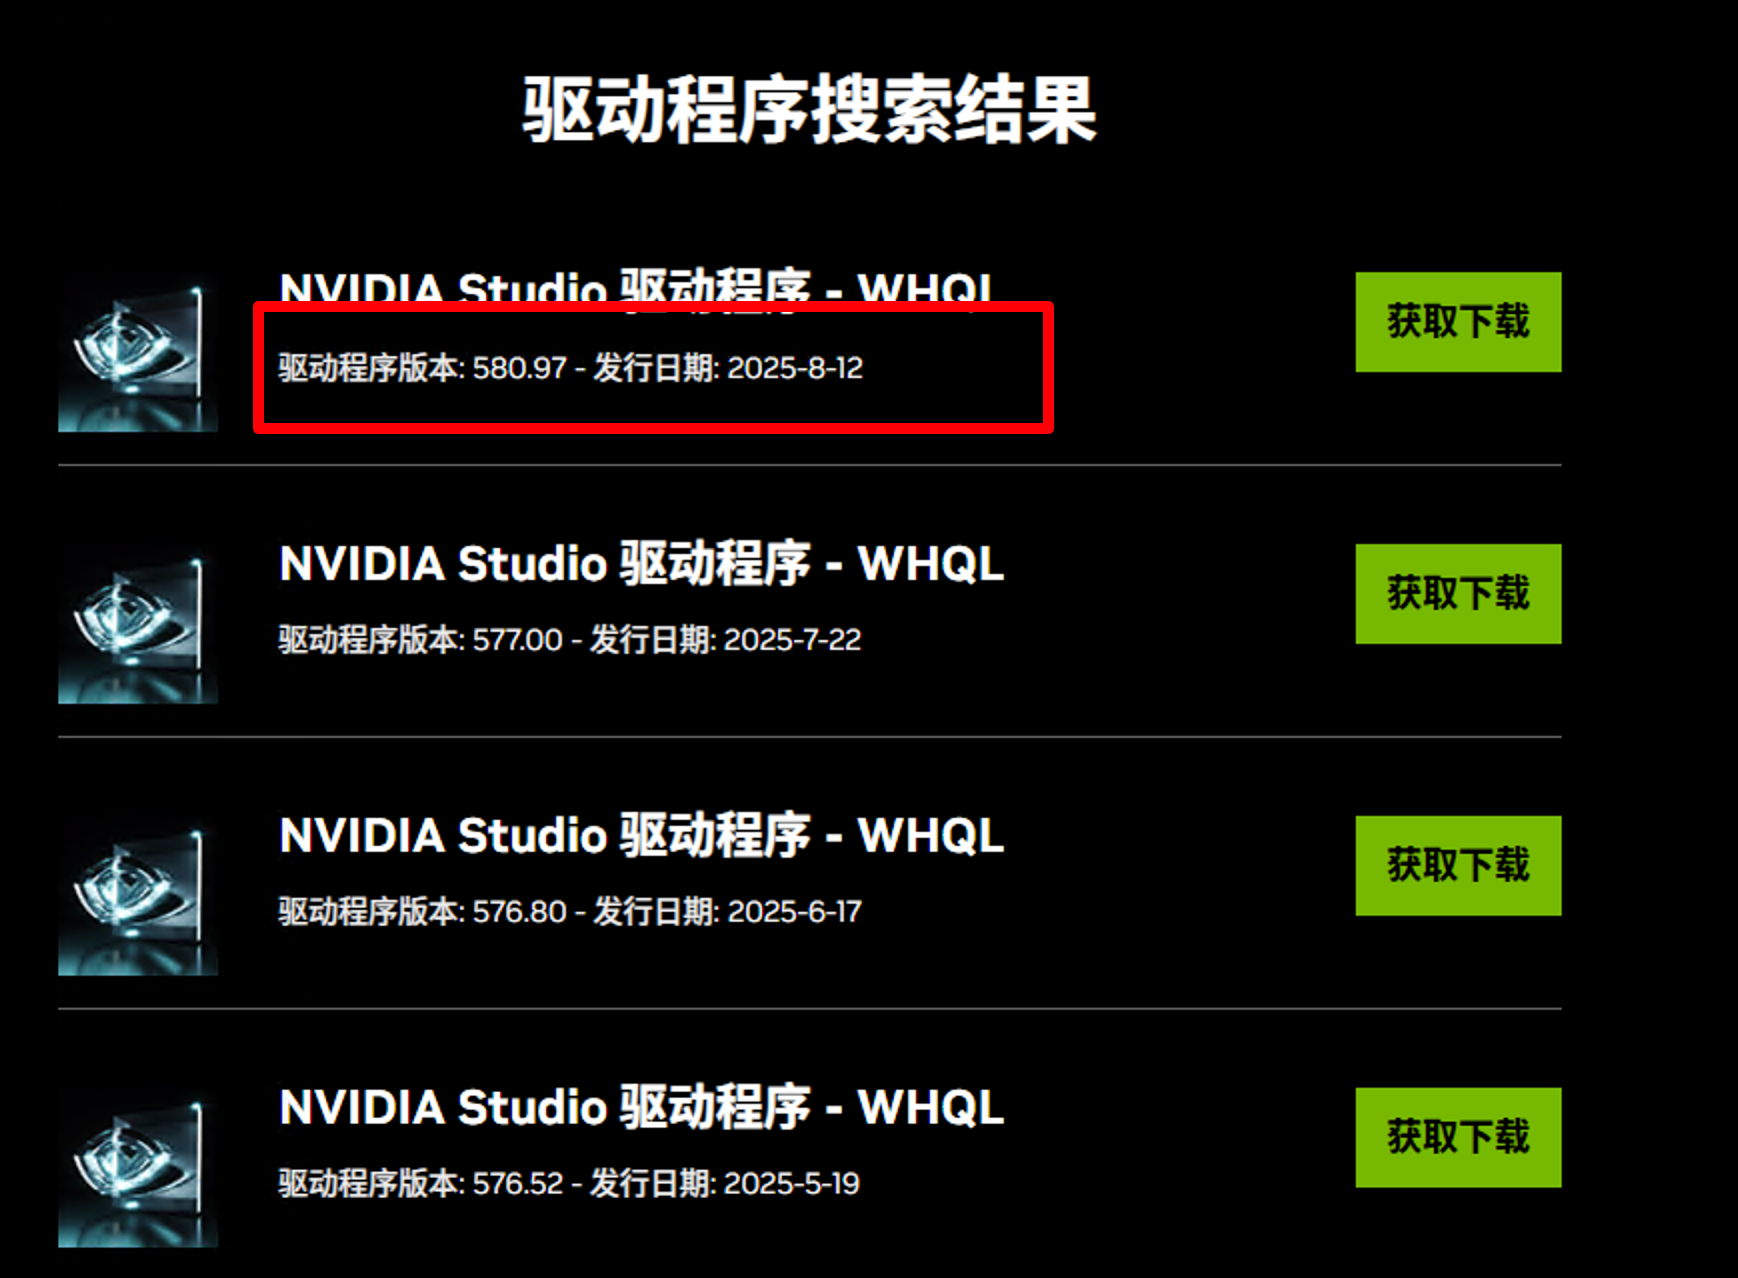This screenshot has width=1738, height=1278.
Task: Select the version line 576.80 dated 2025-6-17
Action: [570, 912]
